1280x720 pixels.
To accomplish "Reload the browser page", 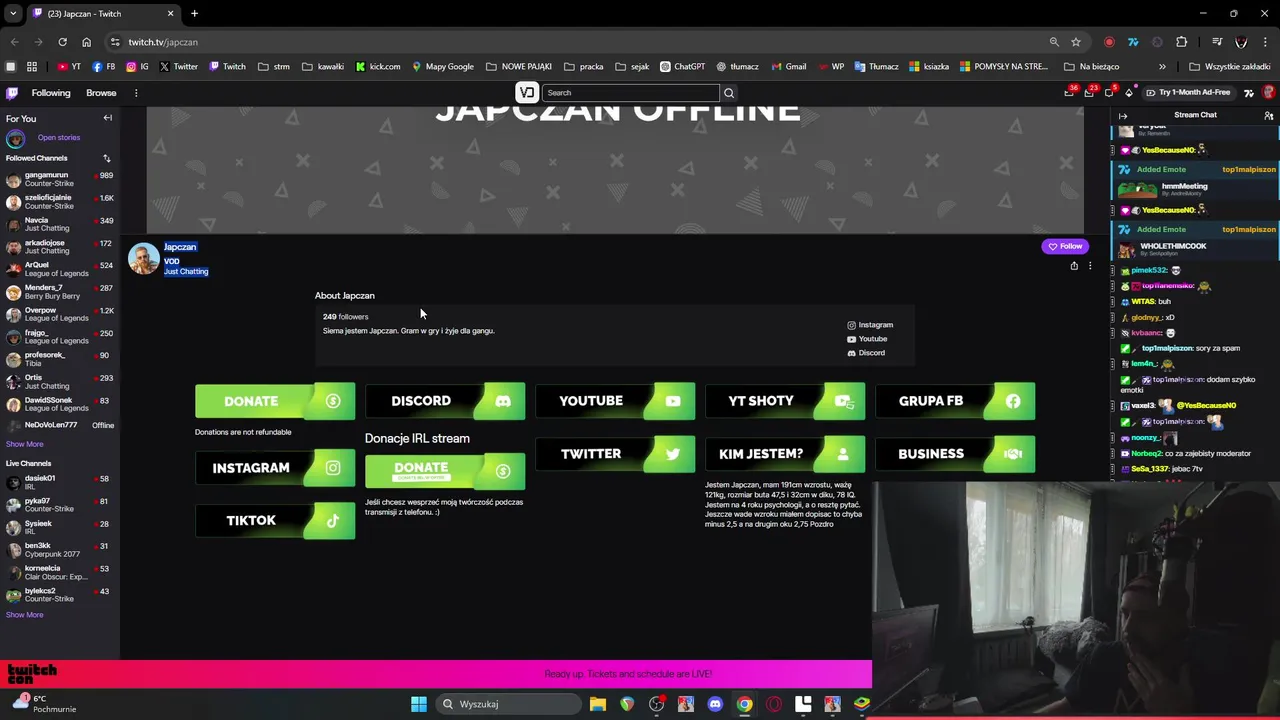I will click(62, 42).
